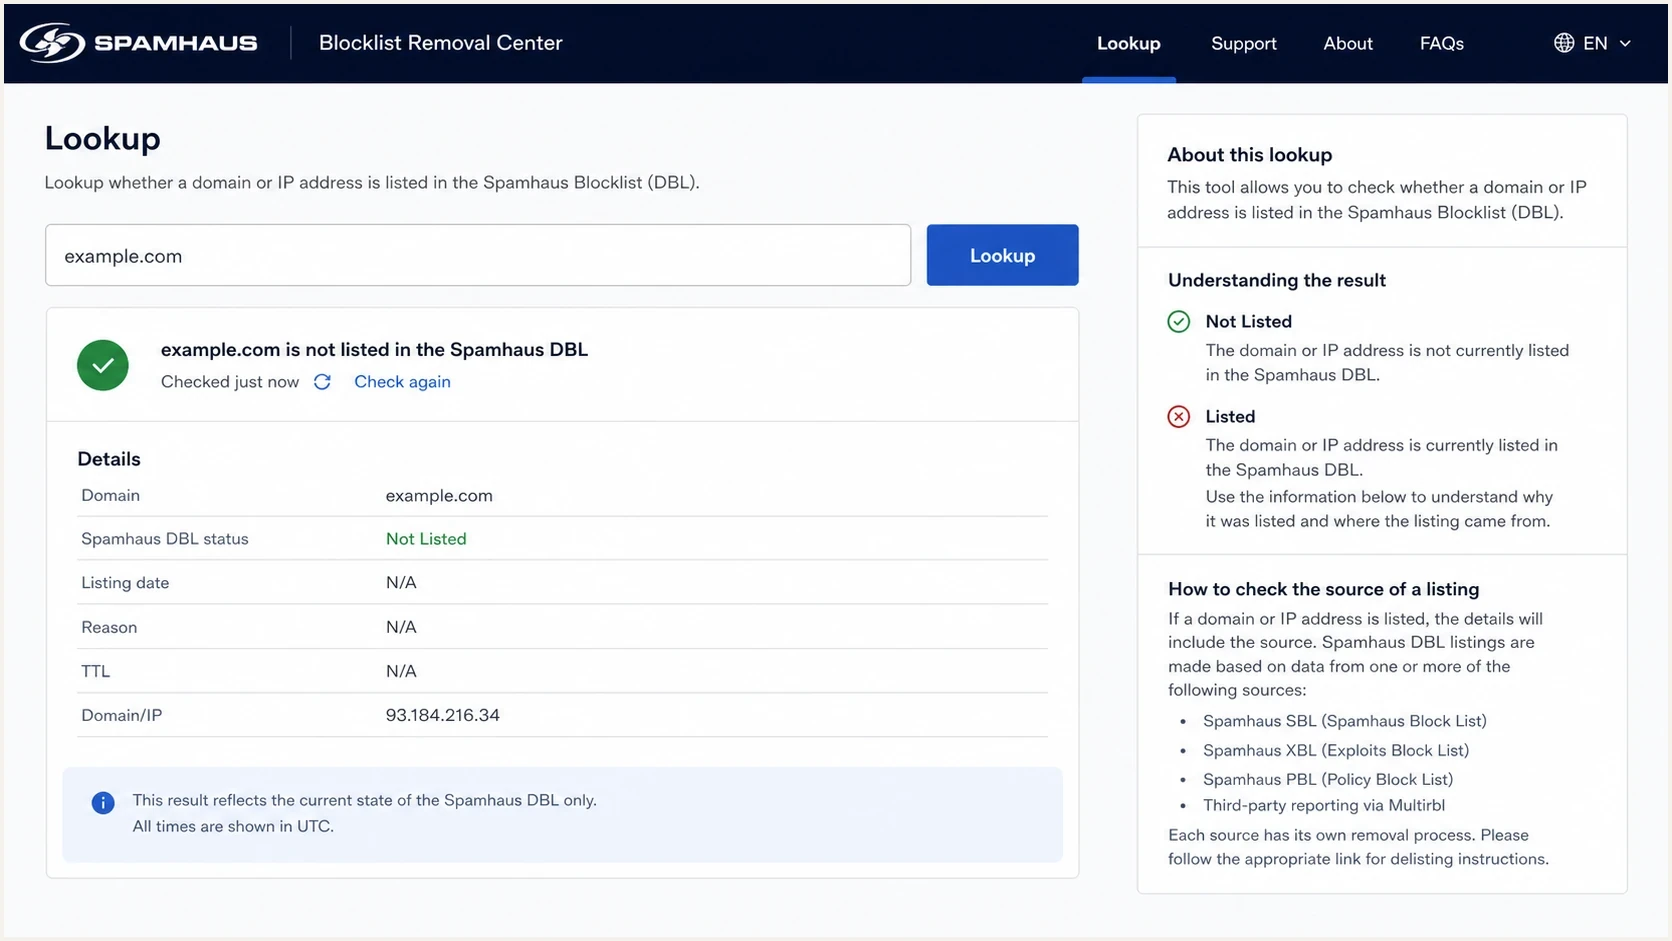This screenshot has width=1672, height=941.
Task: Click the Domain value example.com in details
Action: point(439,496)
